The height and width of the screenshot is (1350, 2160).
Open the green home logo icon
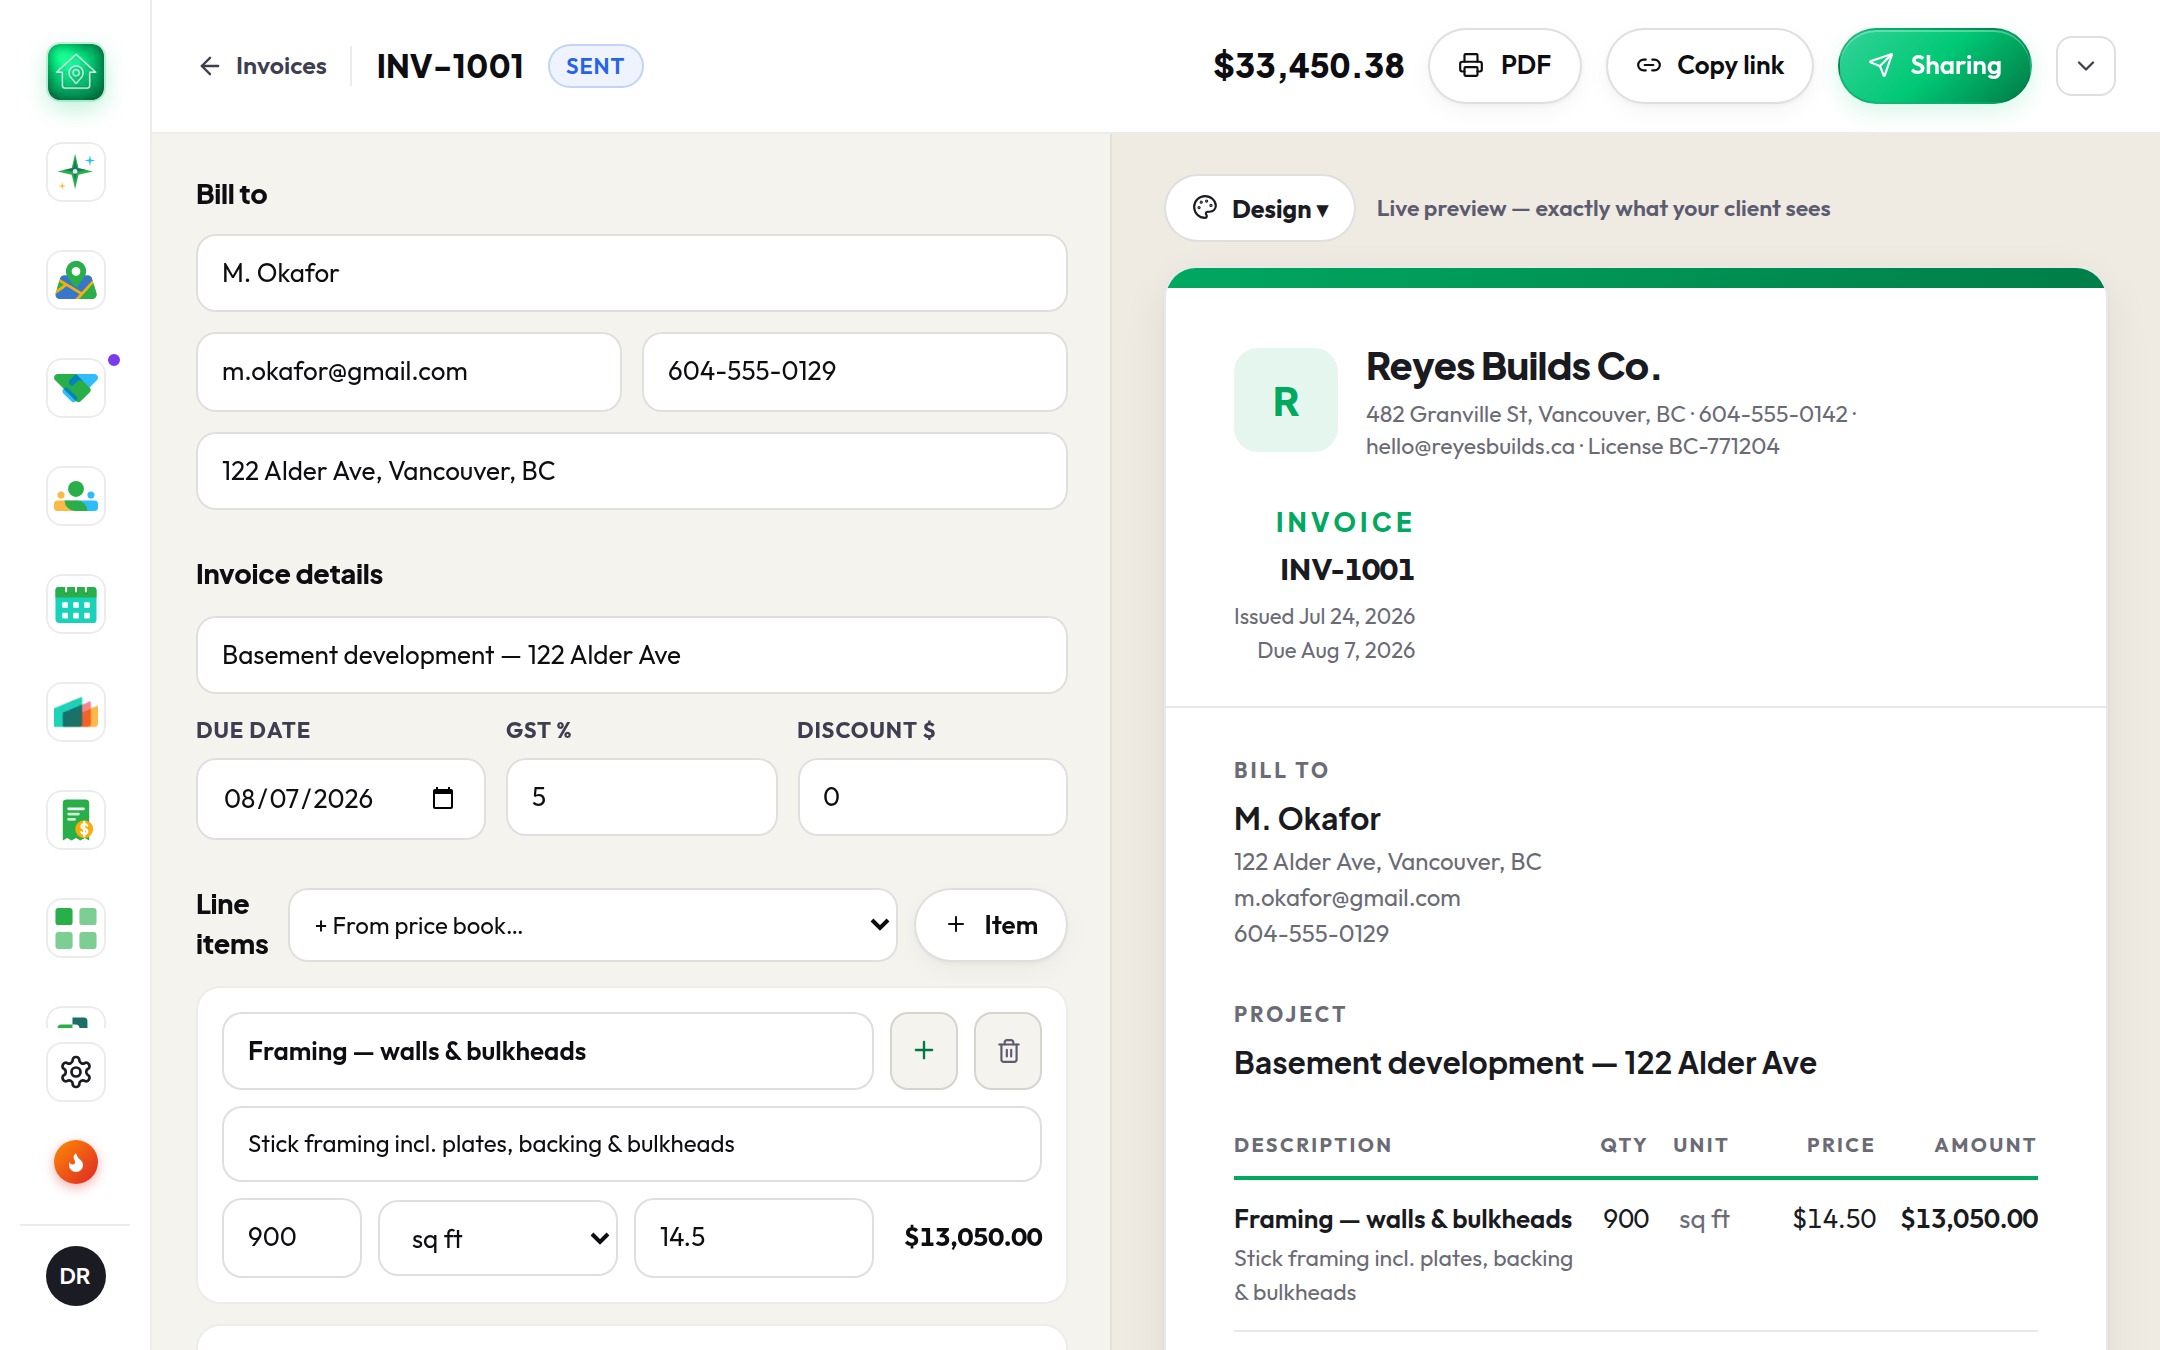pos(76,72)
